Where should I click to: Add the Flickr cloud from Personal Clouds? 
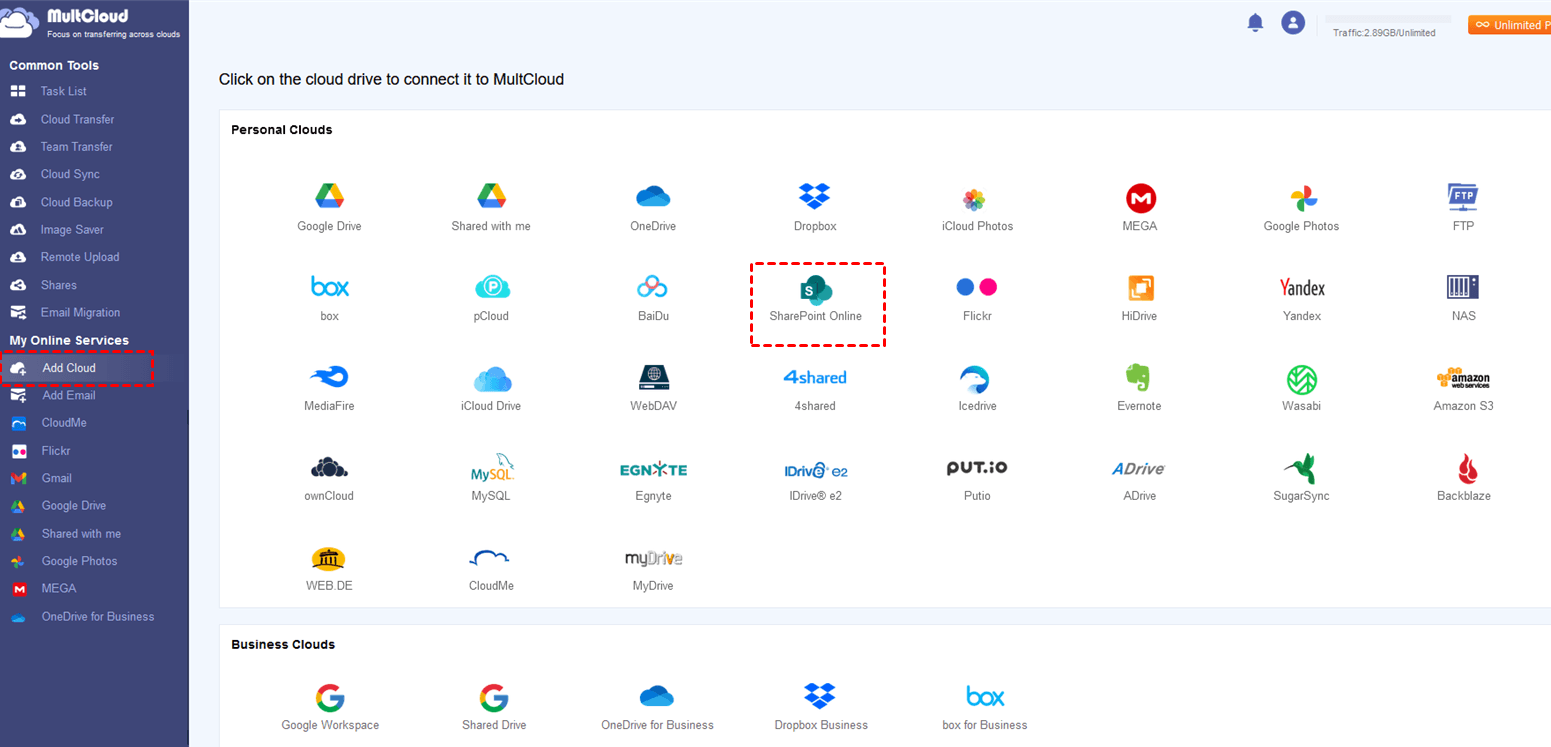click(977, 287)
